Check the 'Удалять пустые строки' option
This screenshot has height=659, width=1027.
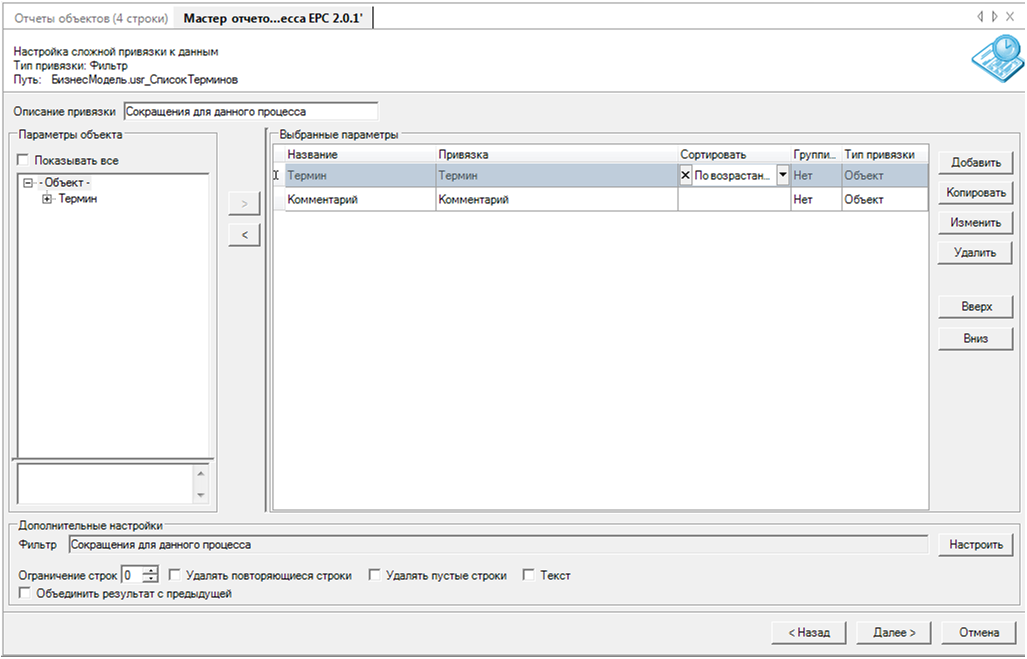[x=375, y=575]
